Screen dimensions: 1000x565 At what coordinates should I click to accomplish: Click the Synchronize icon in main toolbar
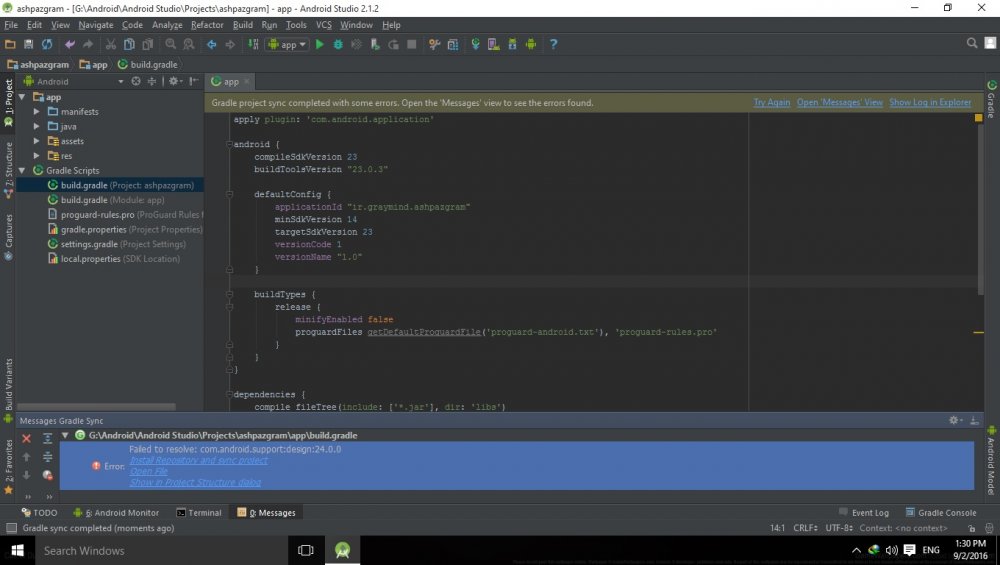(47, 44)
